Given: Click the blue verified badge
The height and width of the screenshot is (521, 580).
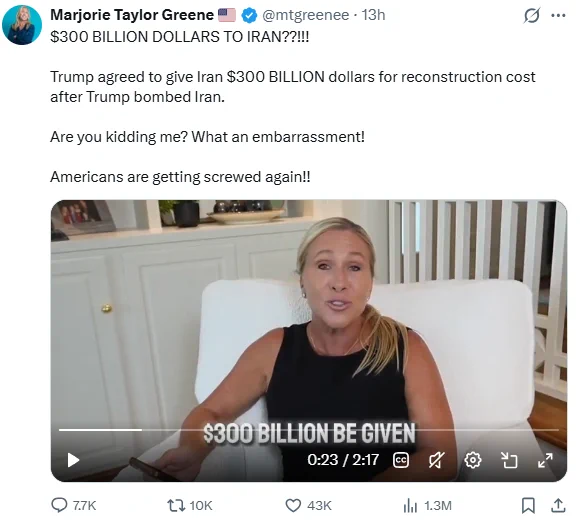Looking at the screenshot, I should point(249,16).
